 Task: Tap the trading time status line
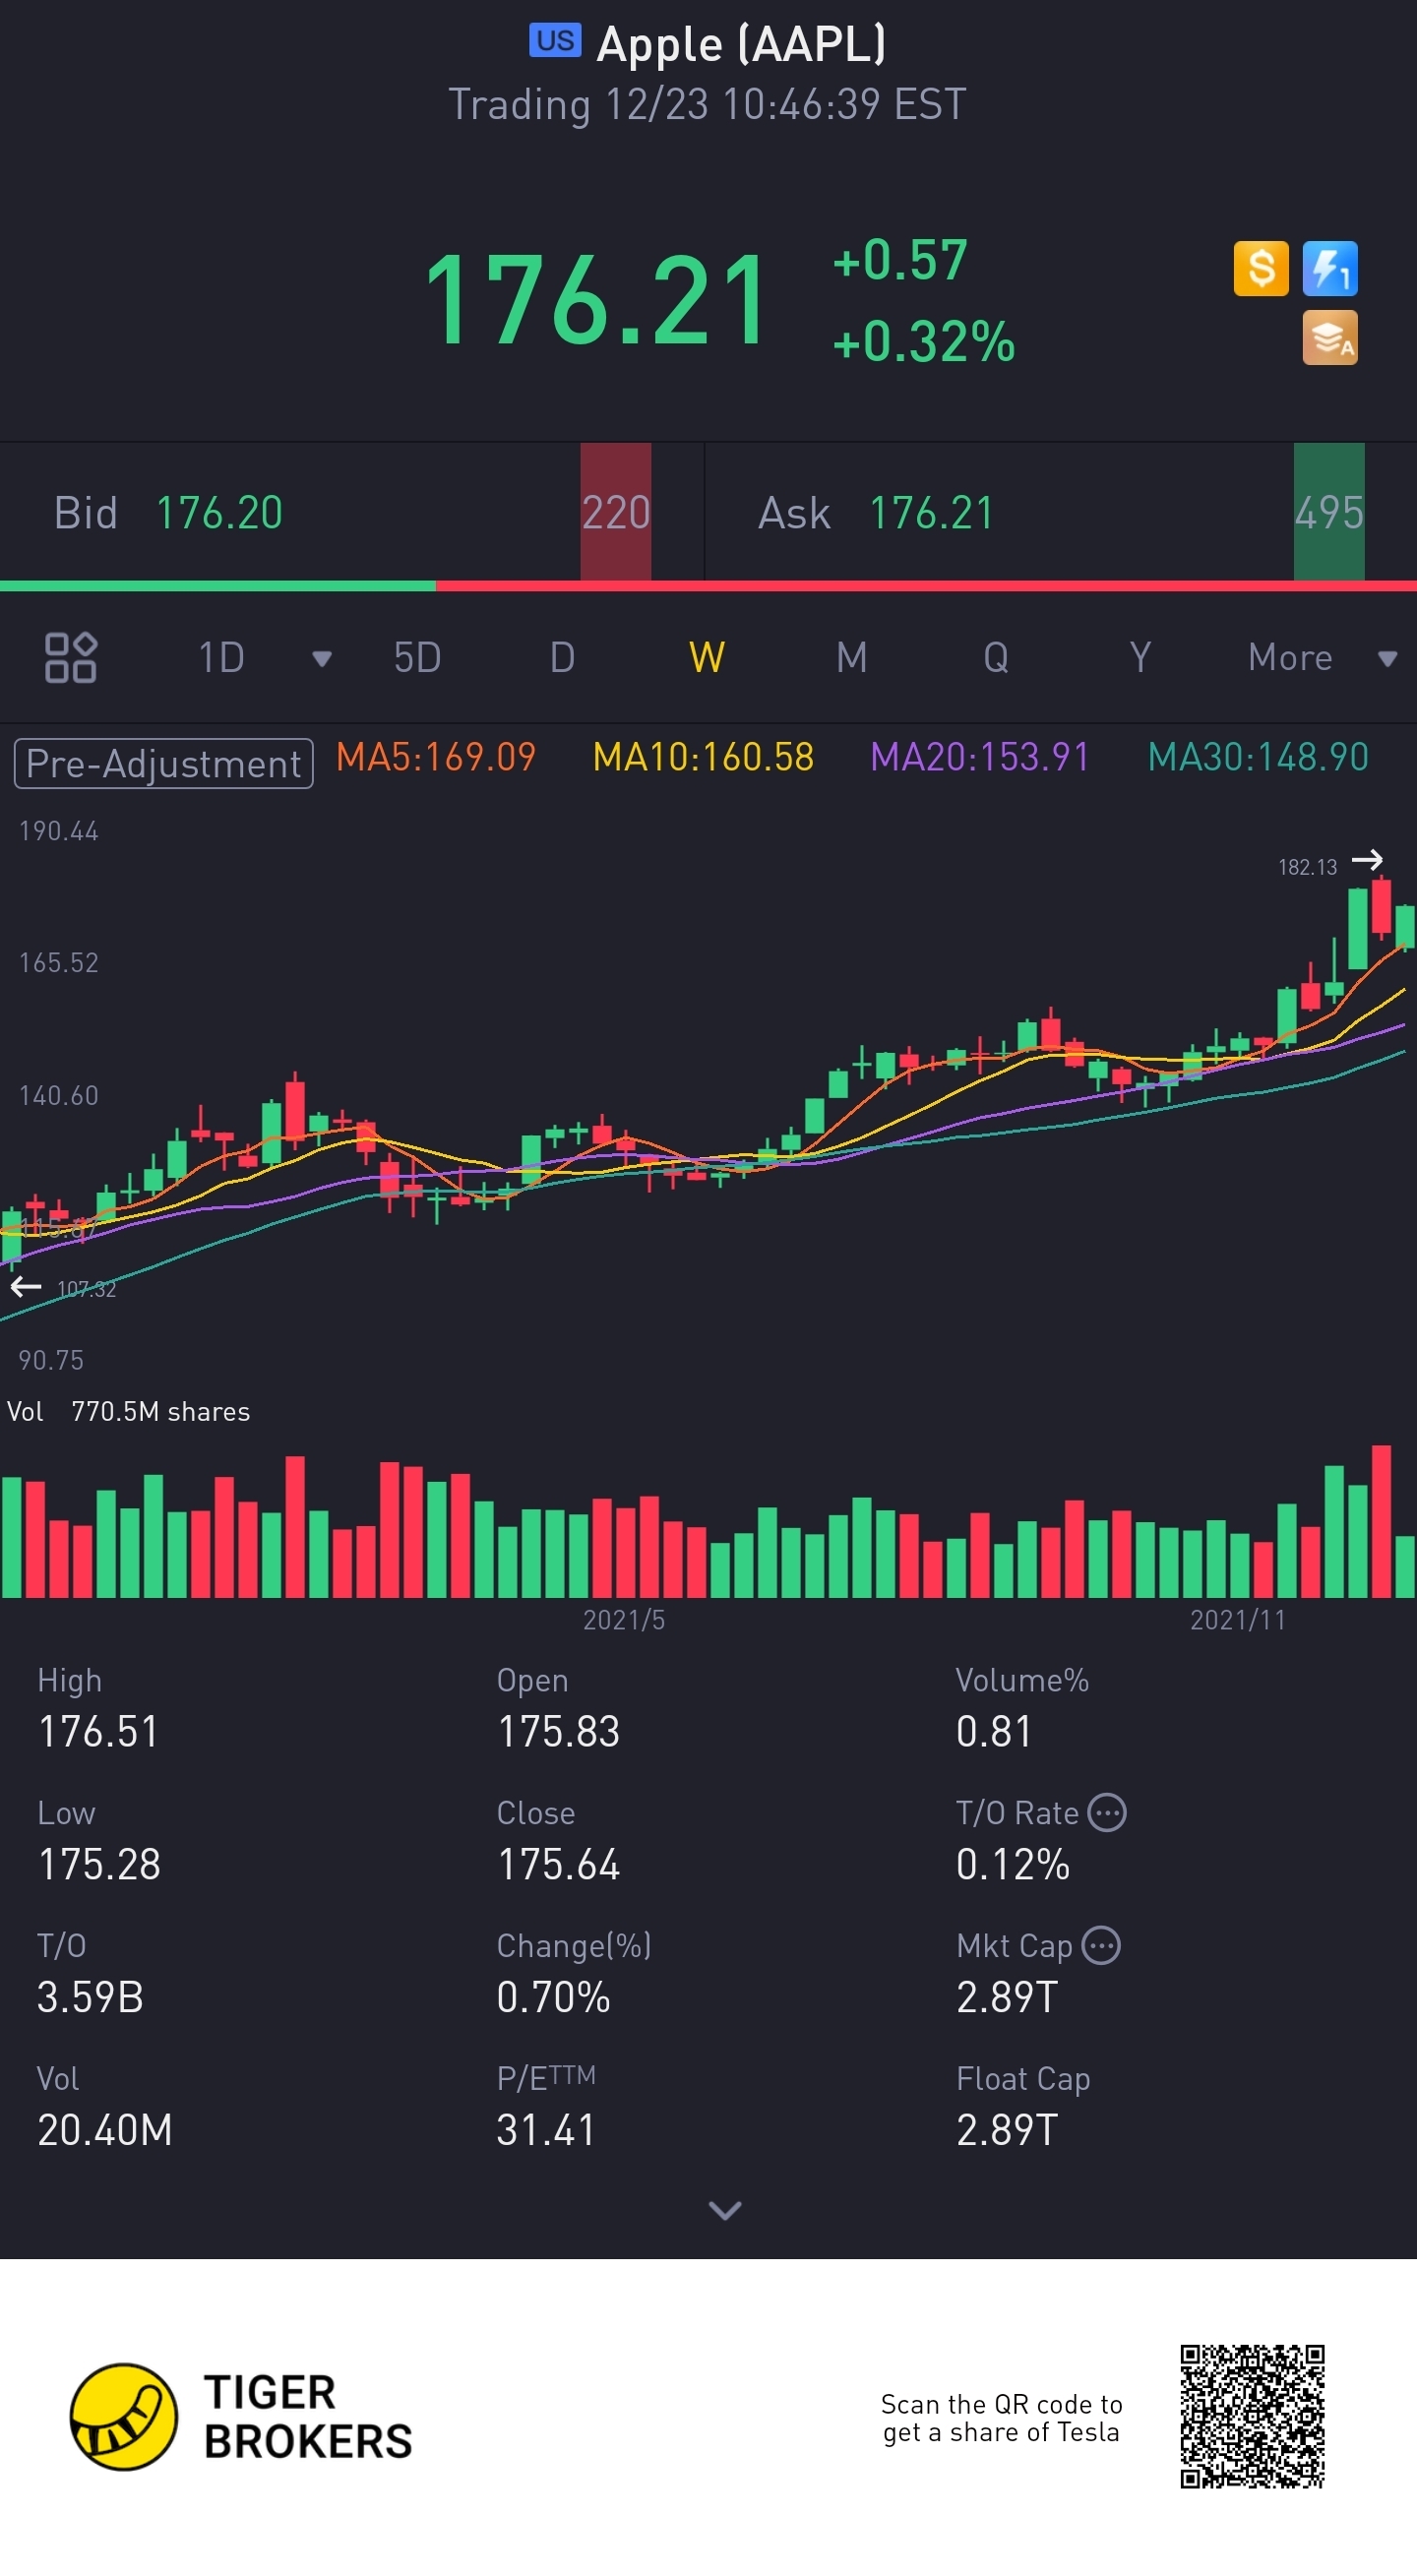pos(708,104)
